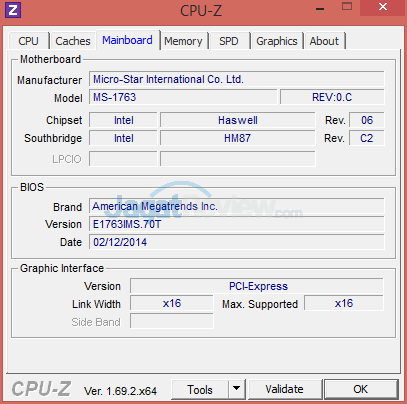Screen dimensions: 407x404
Task: Click the empty LPCIO vendor field
Action: (x=123, y=159)
